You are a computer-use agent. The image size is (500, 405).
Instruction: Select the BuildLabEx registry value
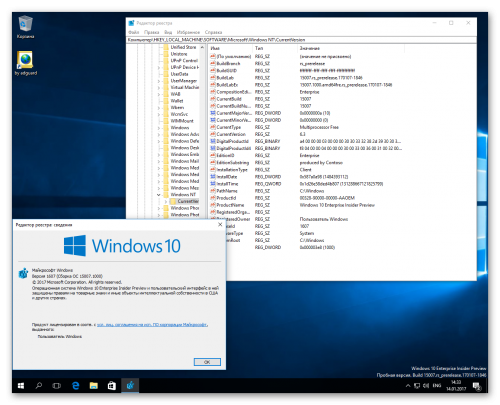point(227,85)
